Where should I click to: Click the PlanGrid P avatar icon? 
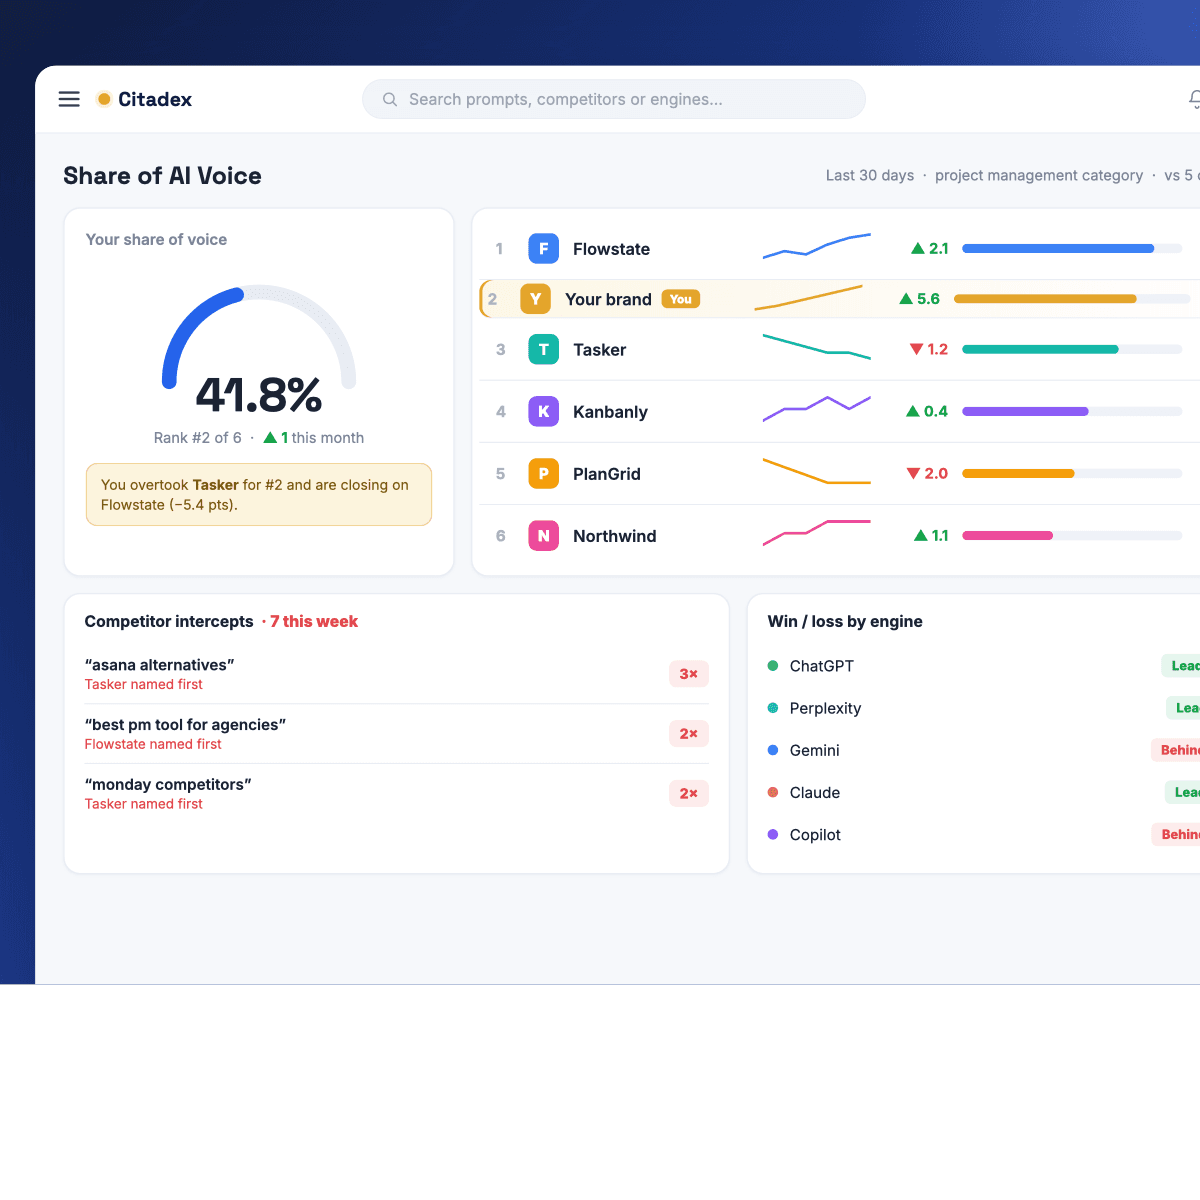[543, 473]
